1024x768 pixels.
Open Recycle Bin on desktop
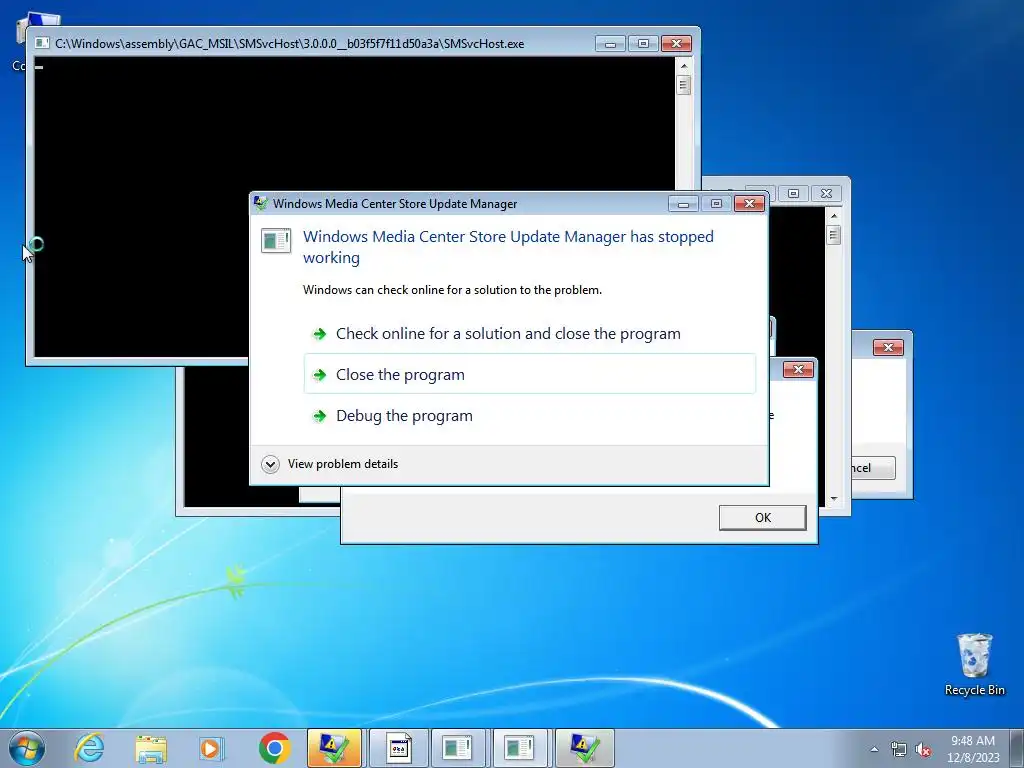pos(974,664)
